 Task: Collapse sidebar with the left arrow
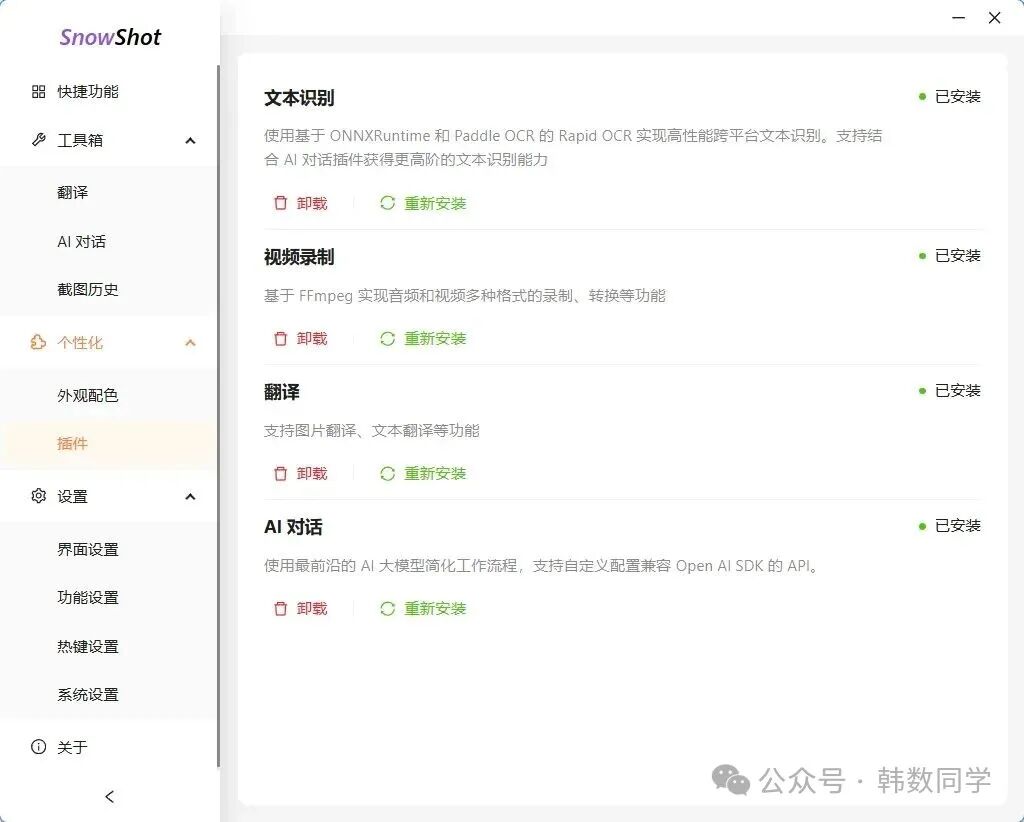click(109, 797)
